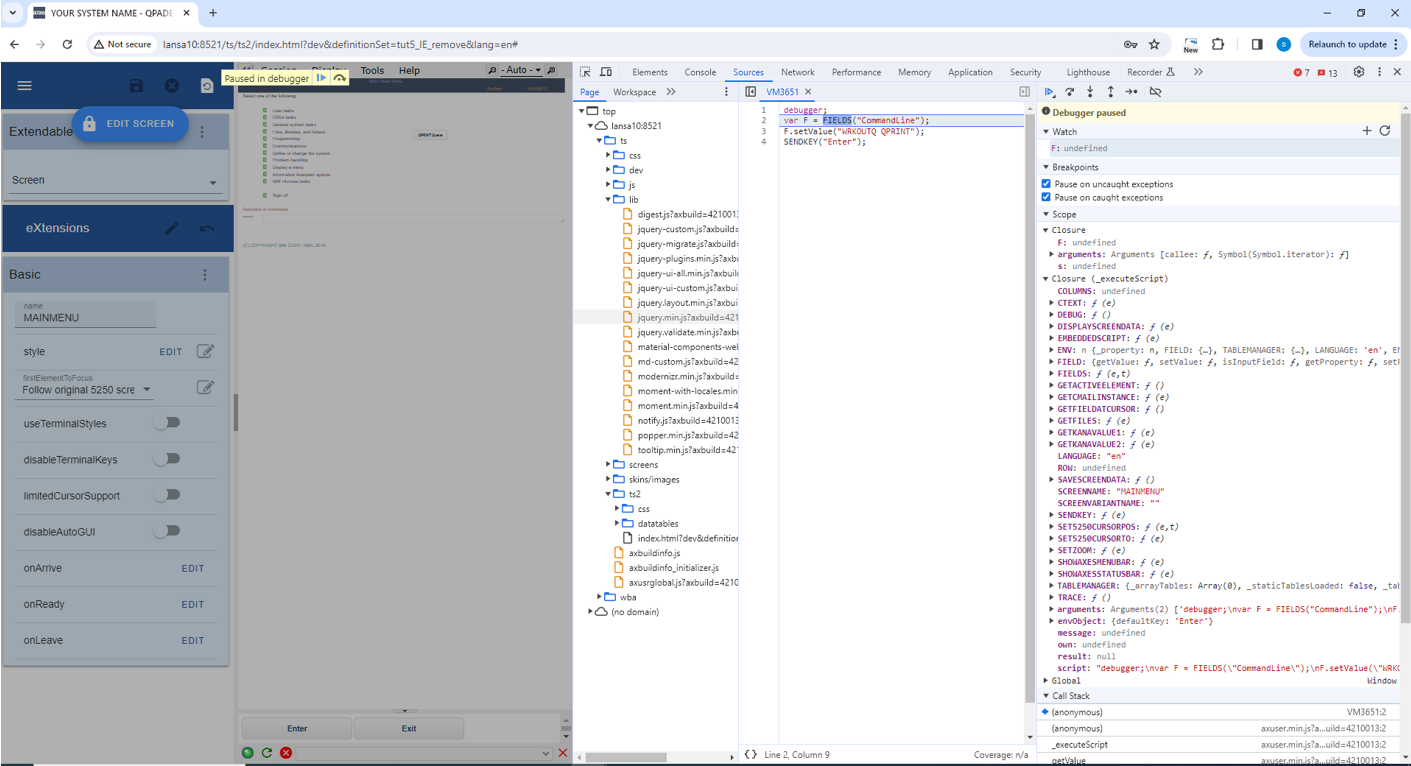Click Step into next function call arrow

[x=1090, y=92]
